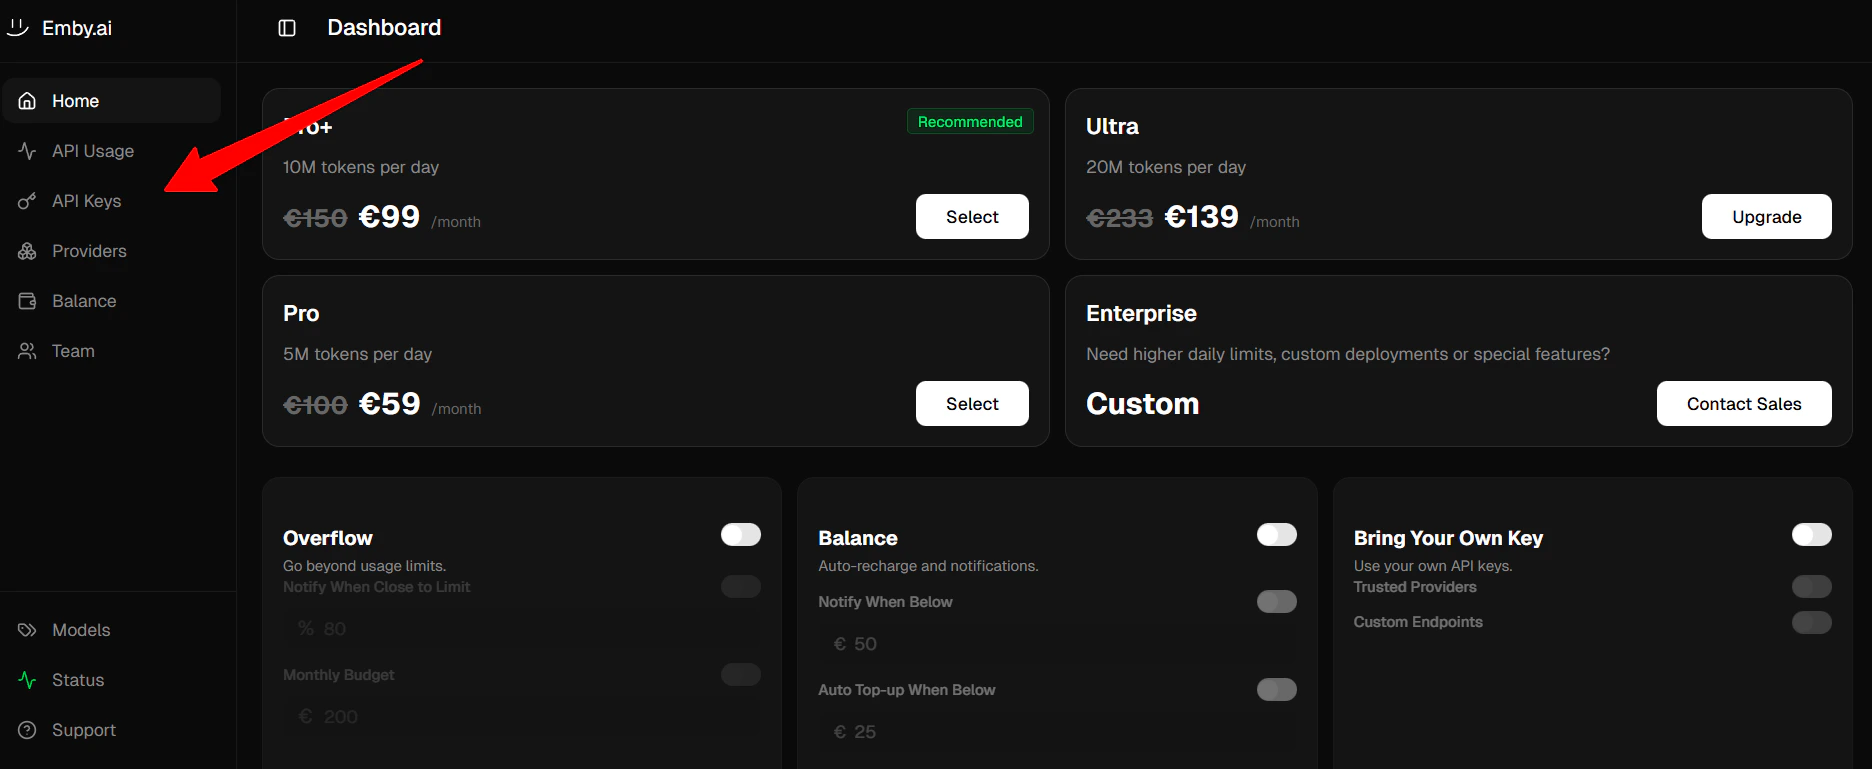The height and width of the screenshot is (769, 1872).
Task: Turn on Balance auto-recharge toggle
Action: point(1276,534)
